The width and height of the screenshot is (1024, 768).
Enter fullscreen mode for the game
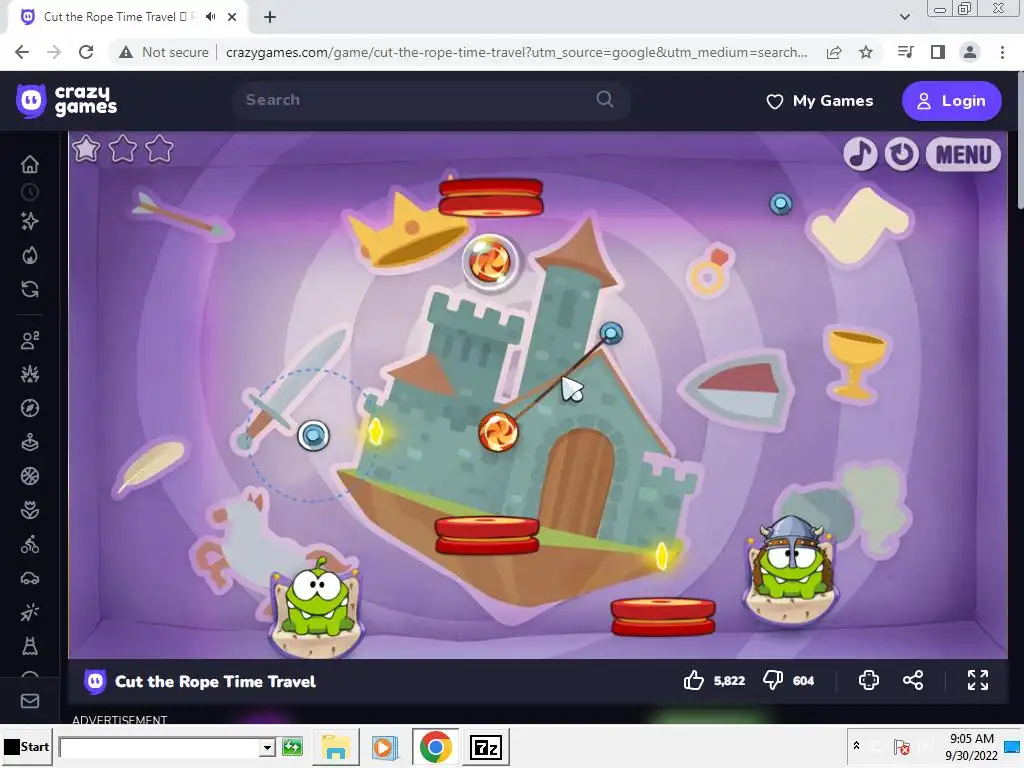point(978,680)
